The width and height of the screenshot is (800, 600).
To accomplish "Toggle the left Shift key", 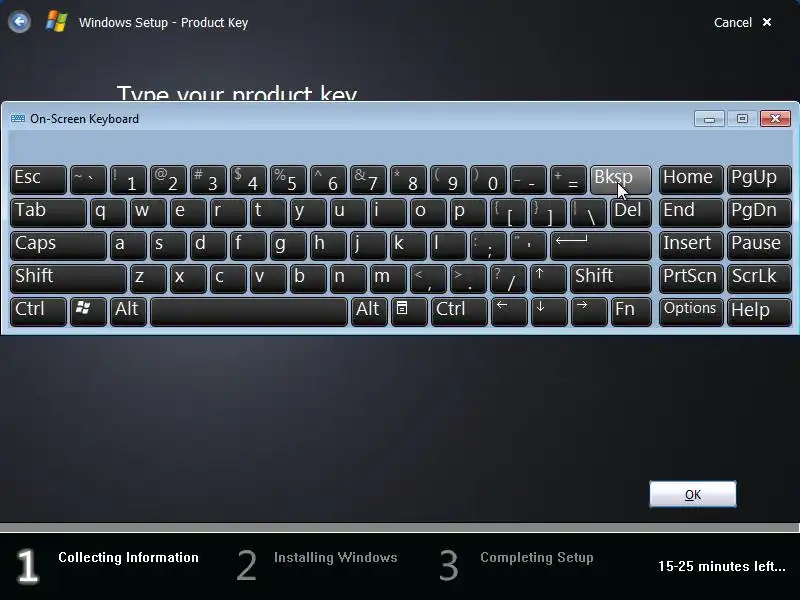I will pyautogui.click(x=68, y=279).
